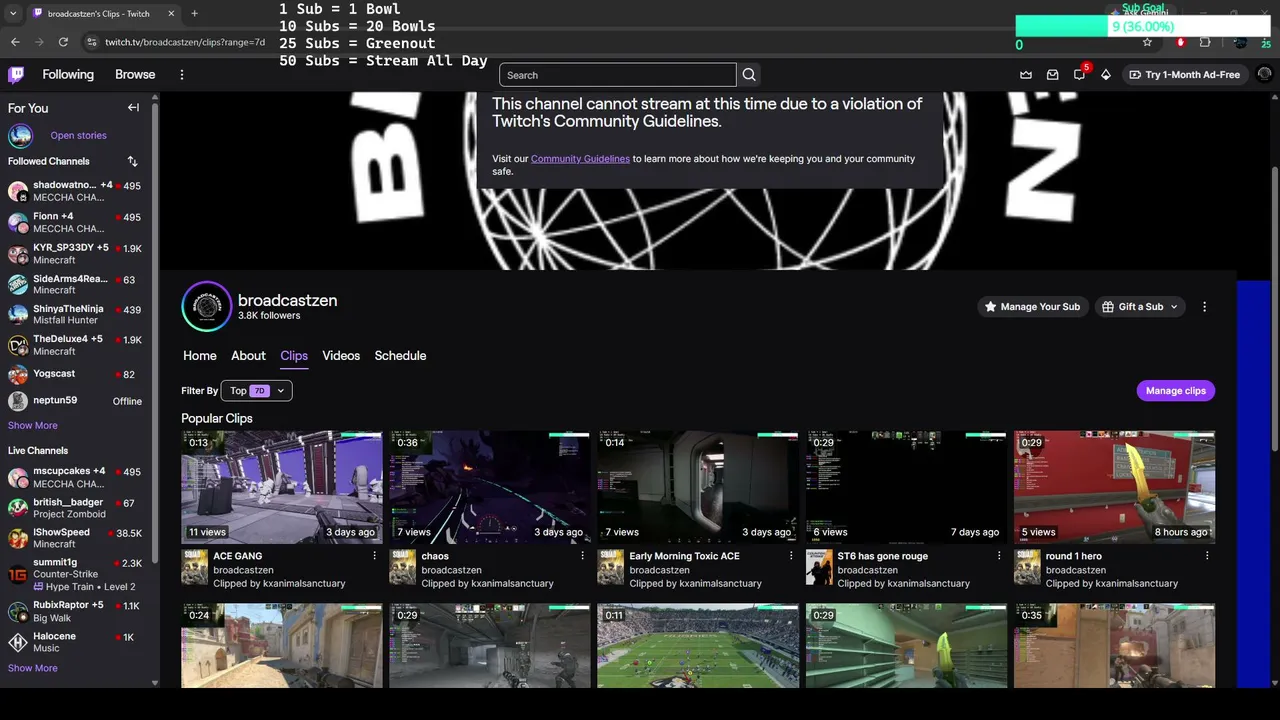Open options menu for ST6 has gone rouge clip
1280x720 pixels.
[x=999, y=556]
